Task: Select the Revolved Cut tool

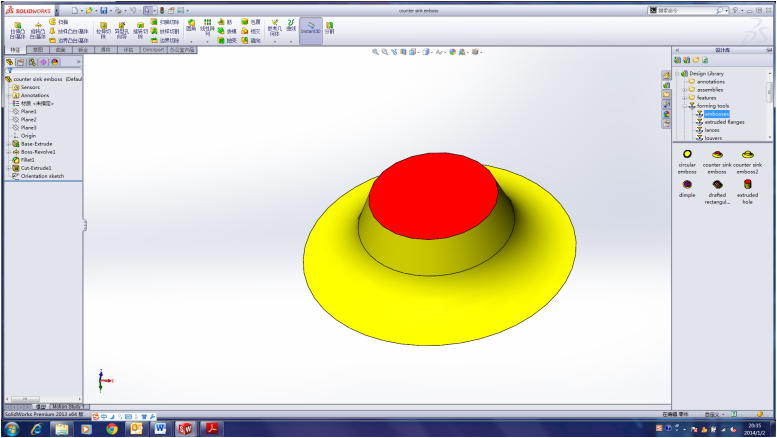Action: (140, 30)
